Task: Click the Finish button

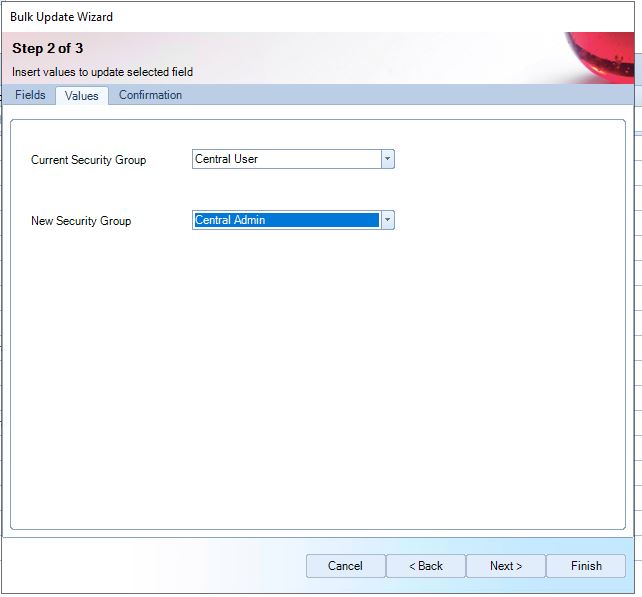Action: point(586,566)
